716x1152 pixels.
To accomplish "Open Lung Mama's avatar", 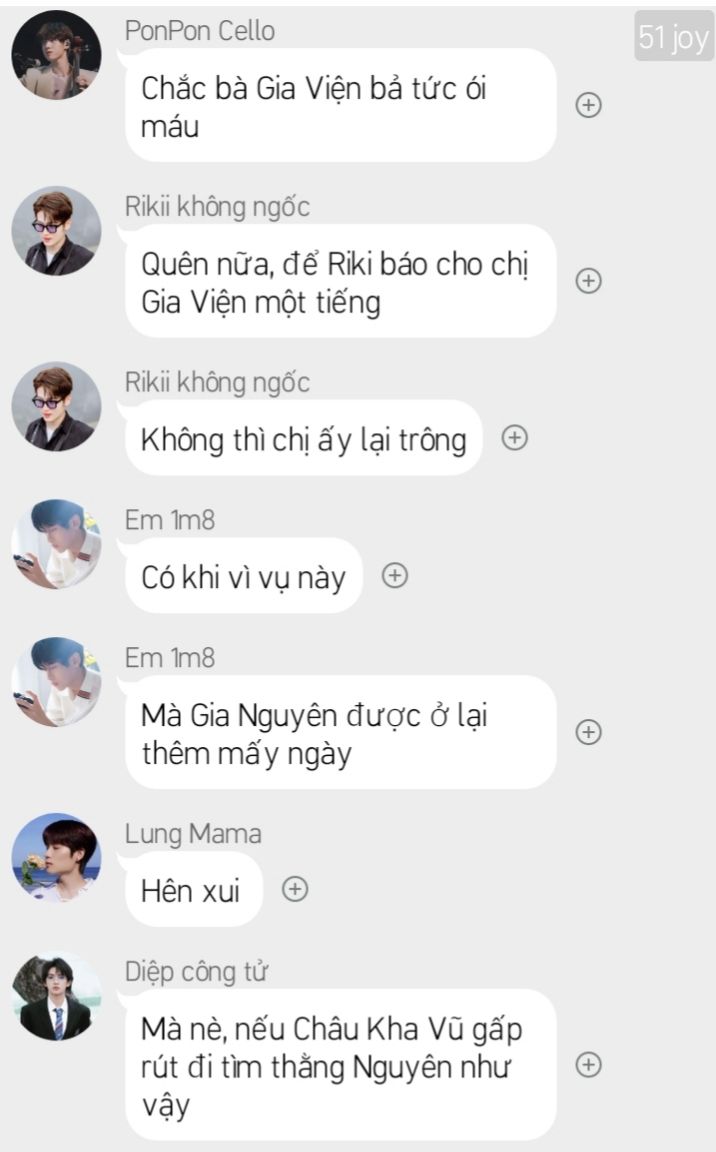I will tap(57, 857).
